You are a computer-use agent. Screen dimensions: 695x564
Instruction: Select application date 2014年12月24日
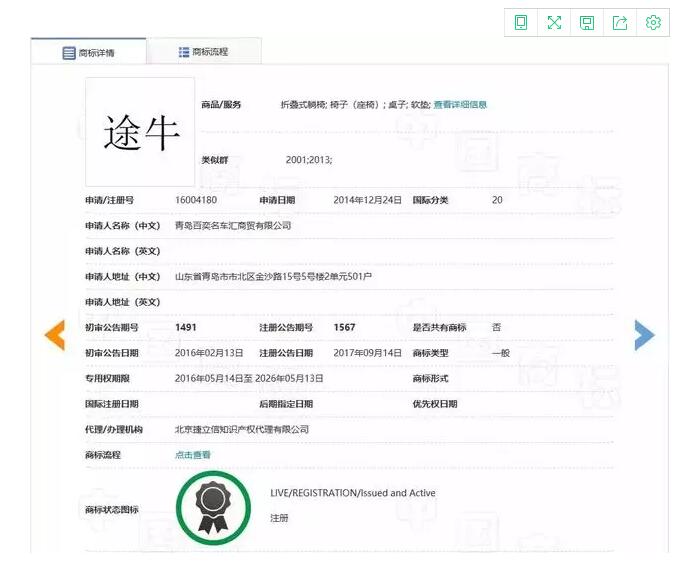pos(367,200)
